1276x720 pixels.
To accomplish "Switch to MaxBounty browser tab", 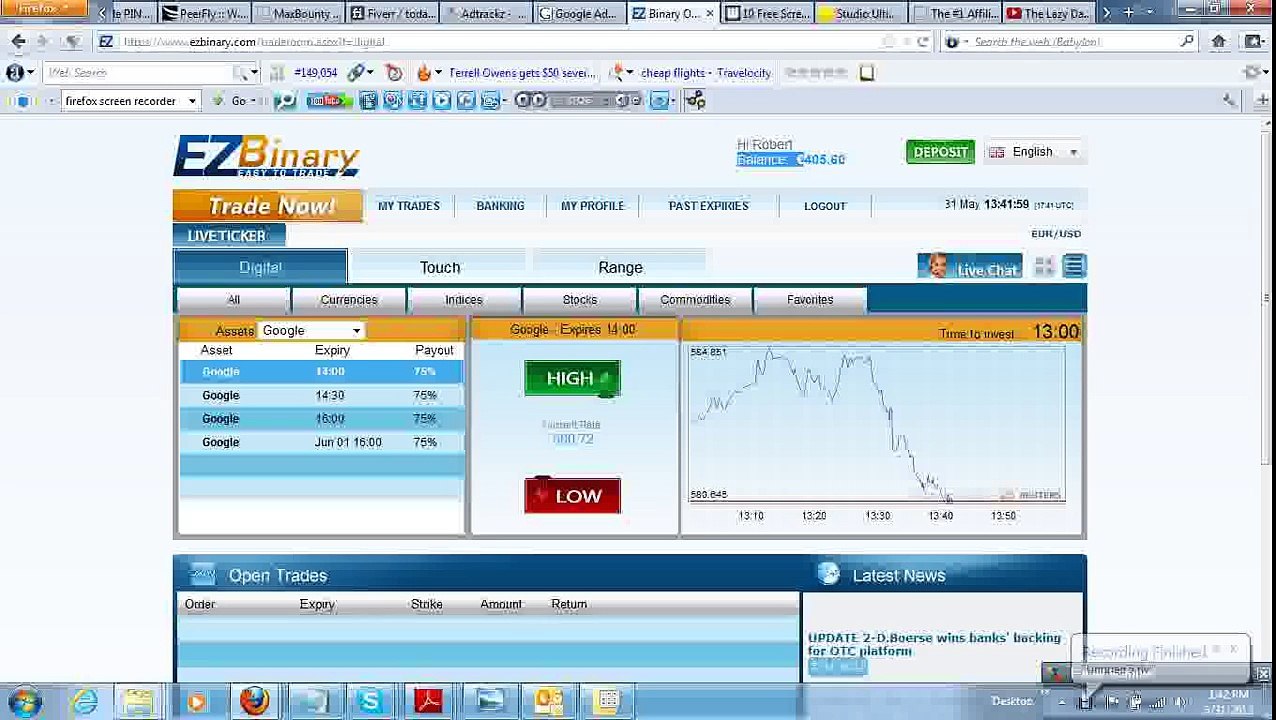I will coord(298,13).
